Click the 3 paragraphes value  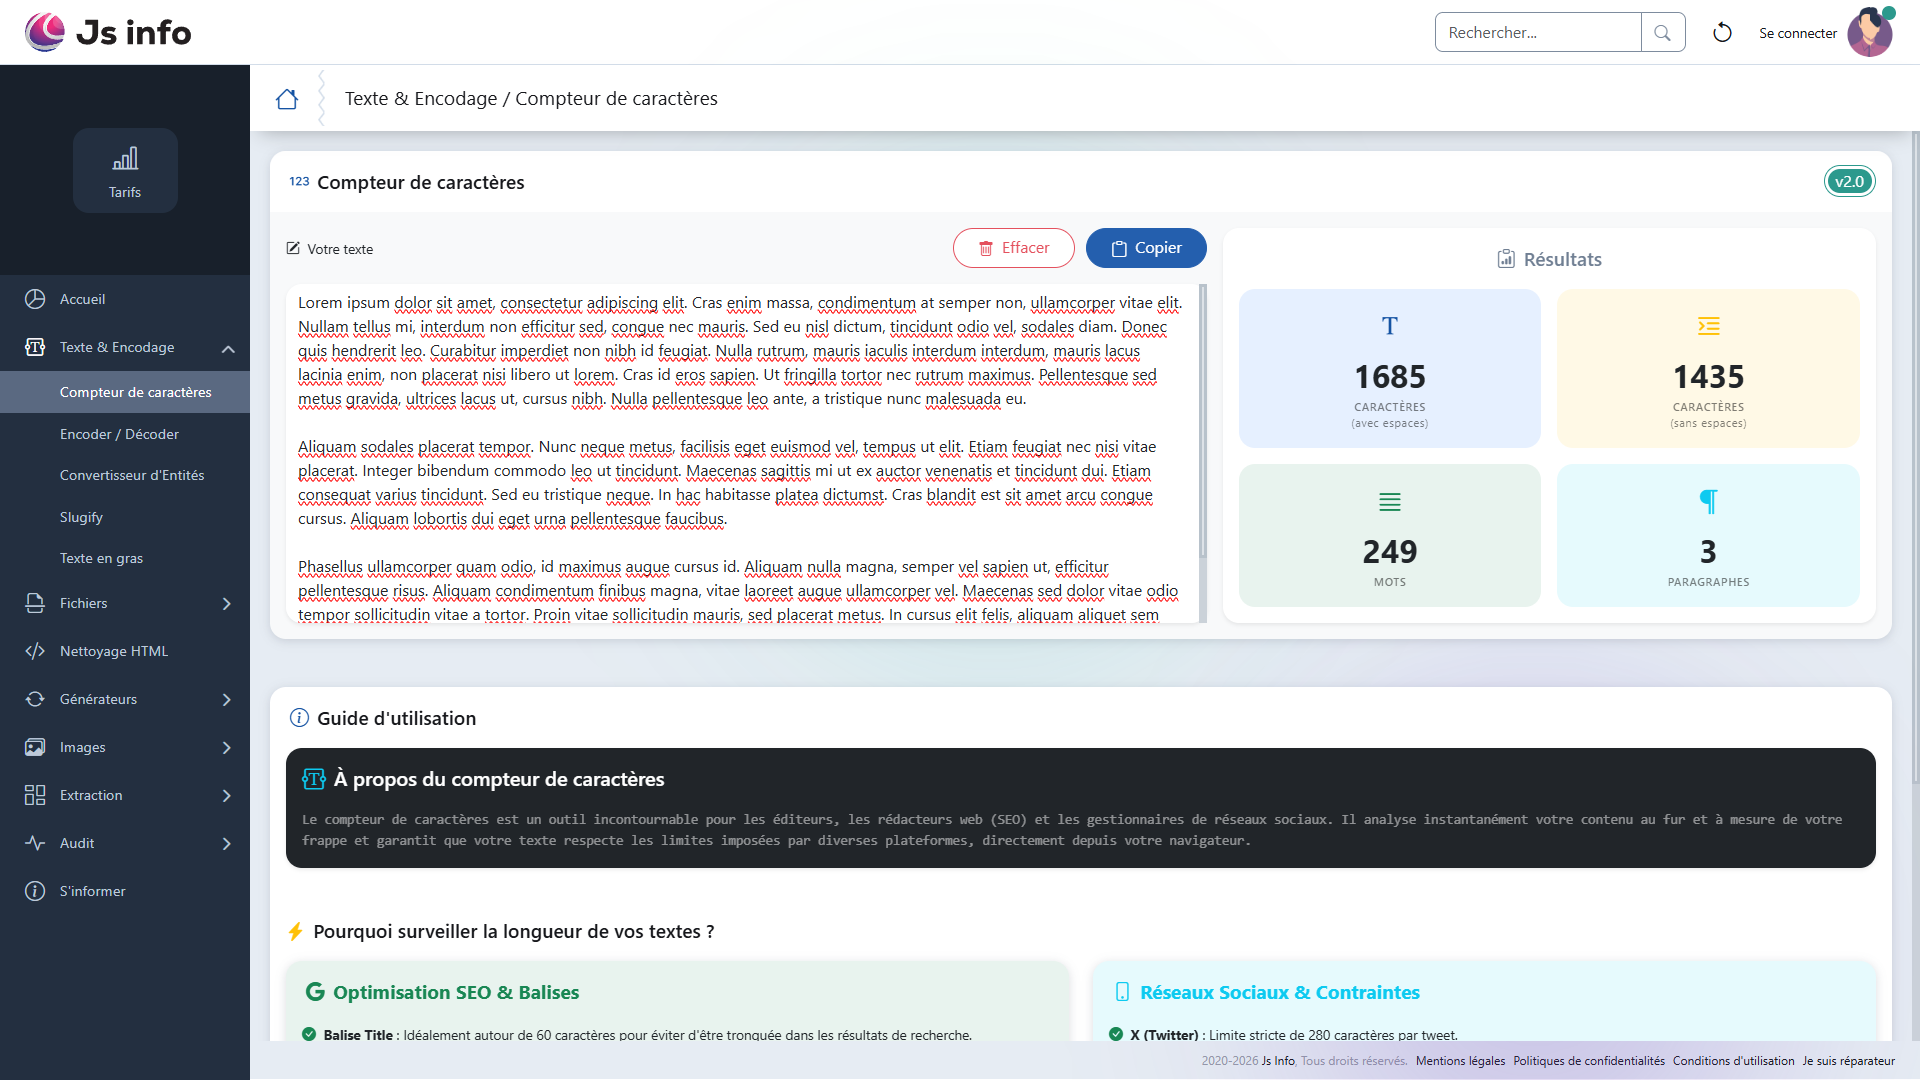point(1708,552)
